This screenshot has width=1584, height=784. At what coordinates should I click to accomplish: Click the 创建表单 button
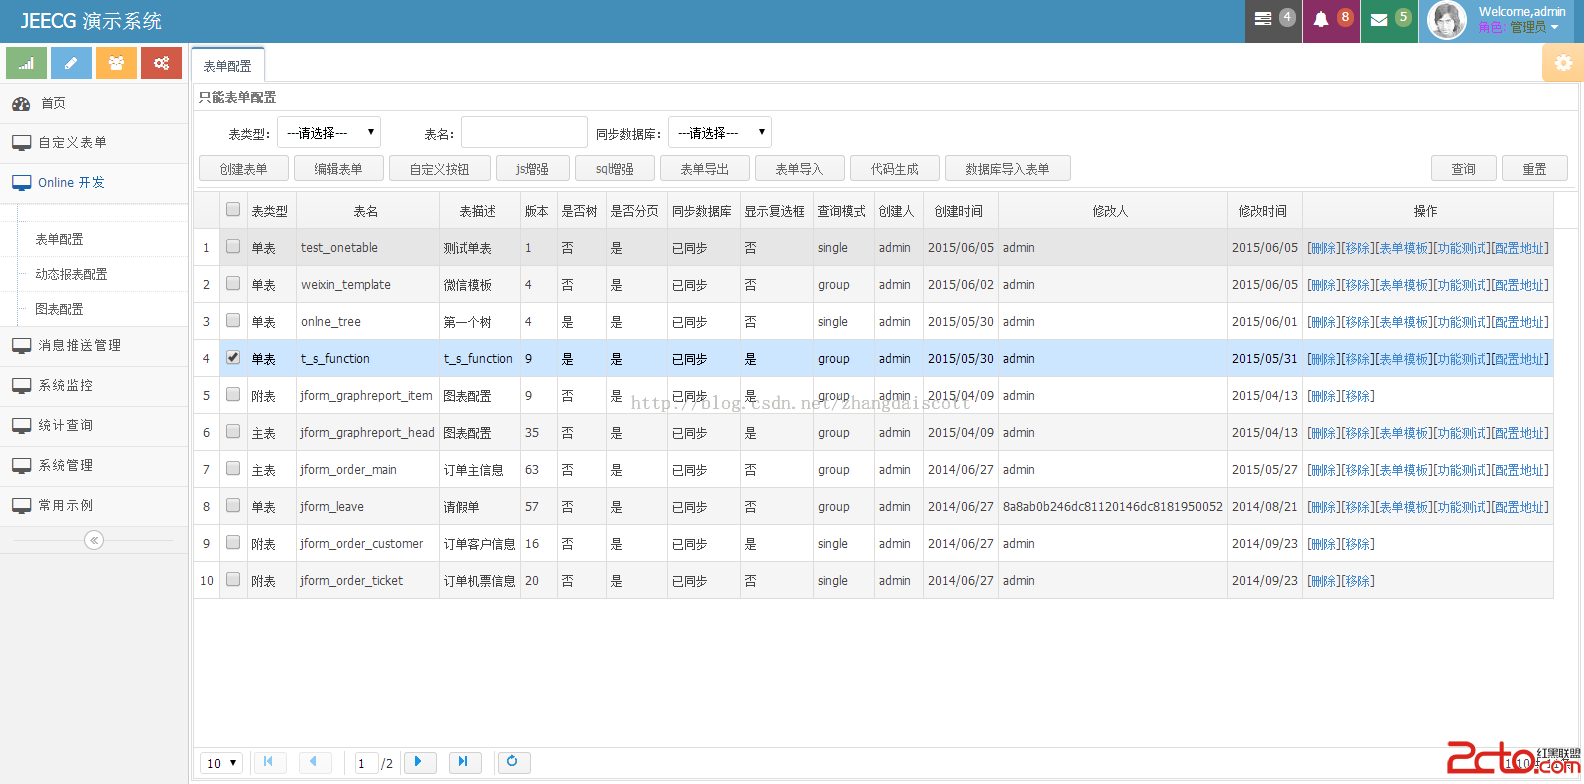pos(244,168)
